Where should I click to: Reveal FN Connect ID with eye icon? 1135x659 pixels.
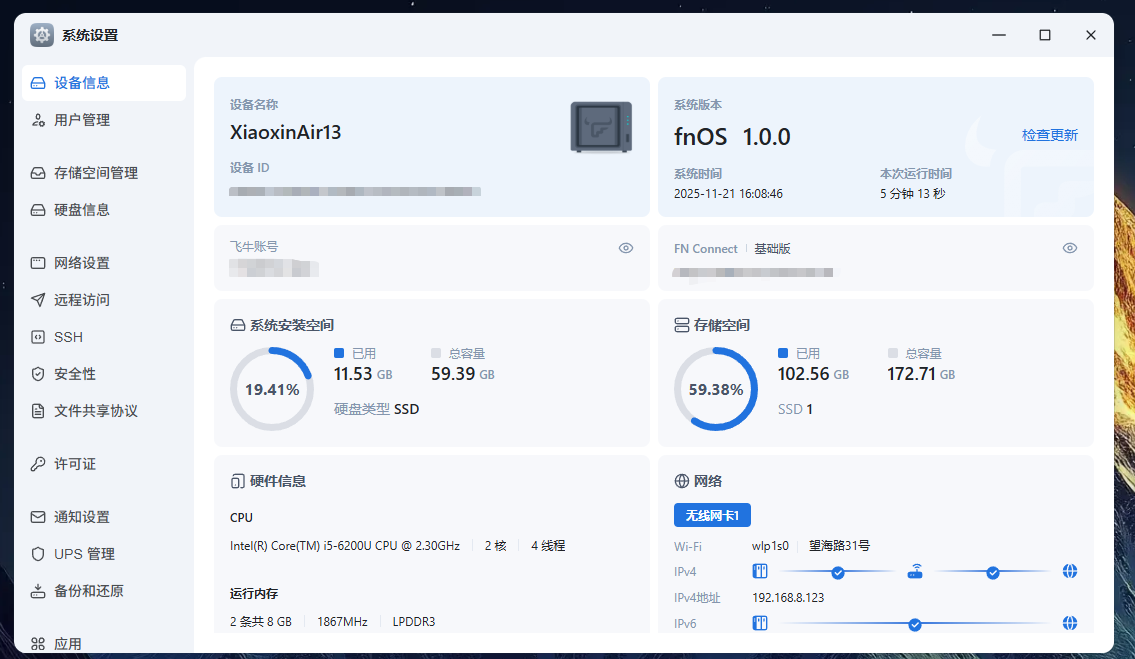tap(1070, 248)
